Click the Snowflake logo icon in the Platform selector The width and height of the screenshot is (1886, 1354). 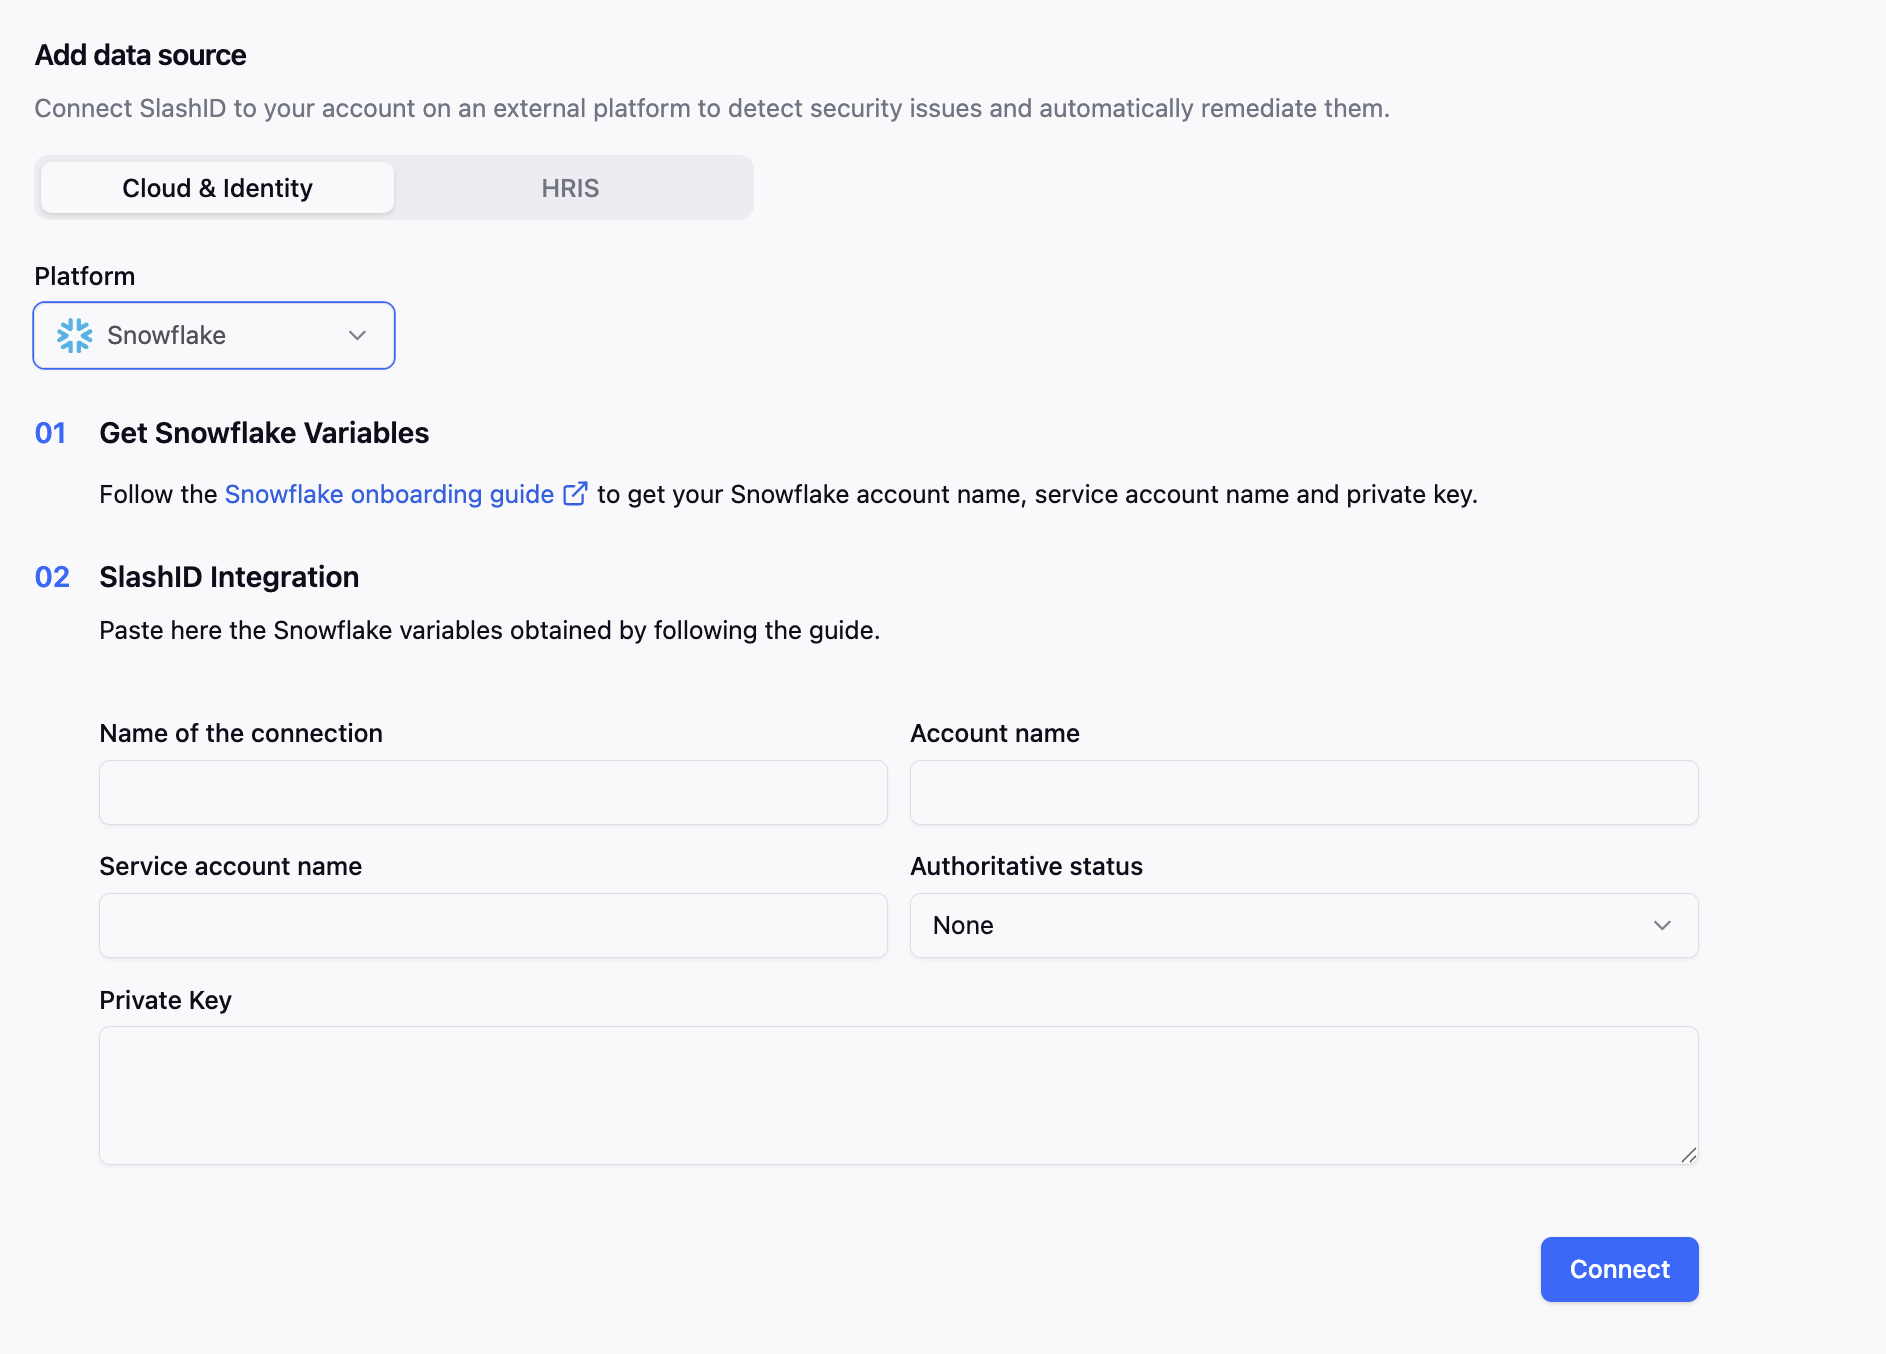point(75,336)
